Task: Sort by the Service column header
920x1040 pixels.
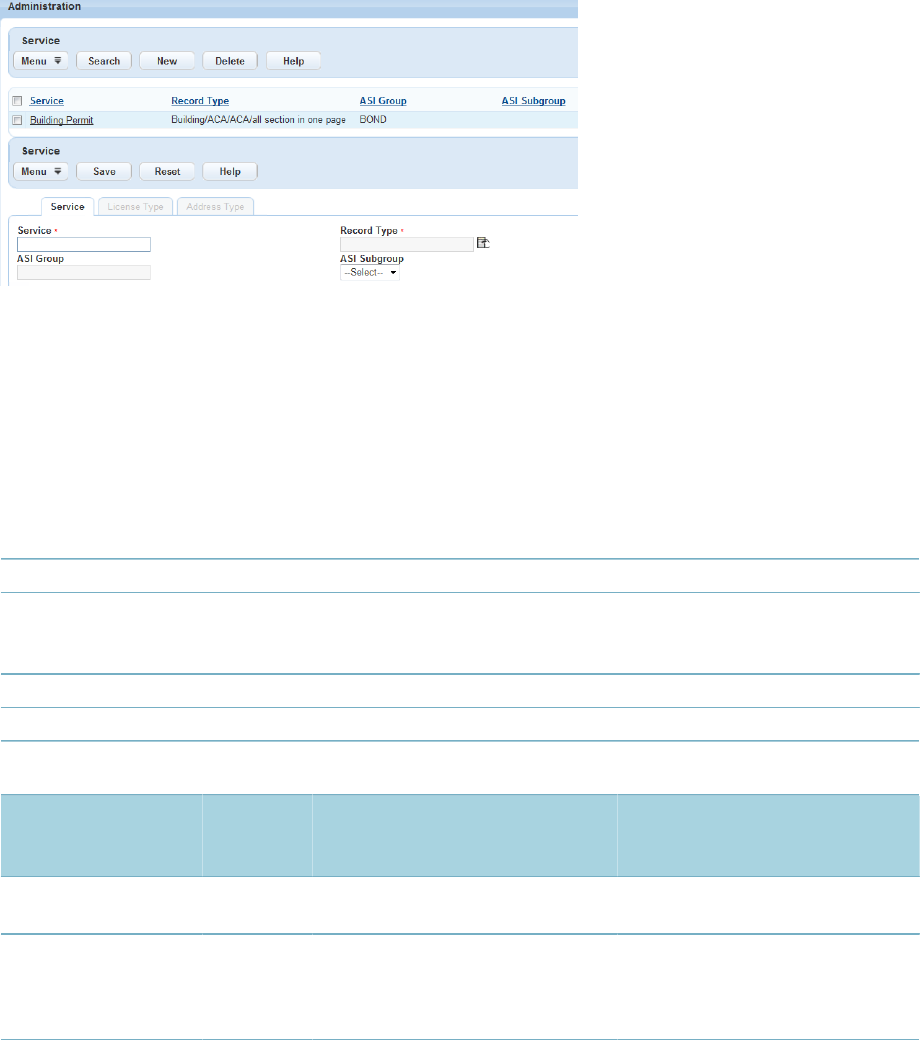Action: click(46, 101)
